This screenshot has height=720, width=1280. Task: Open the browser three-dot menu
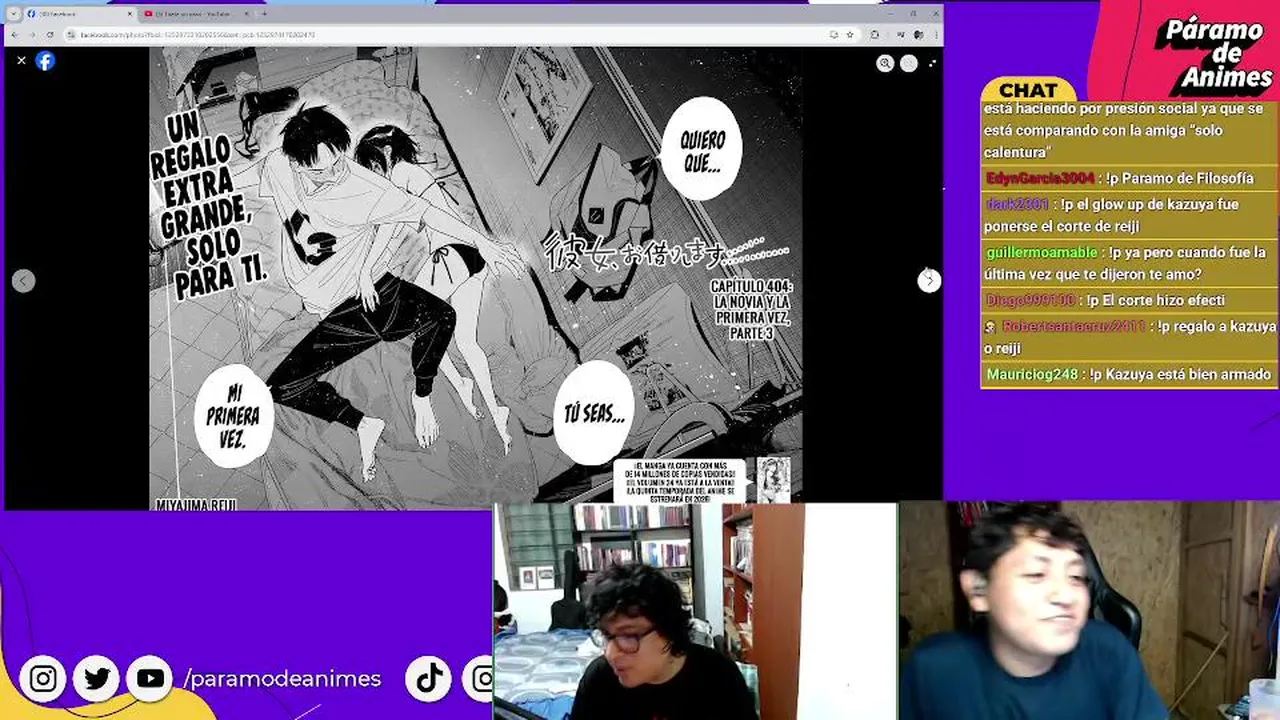(934, 34)
